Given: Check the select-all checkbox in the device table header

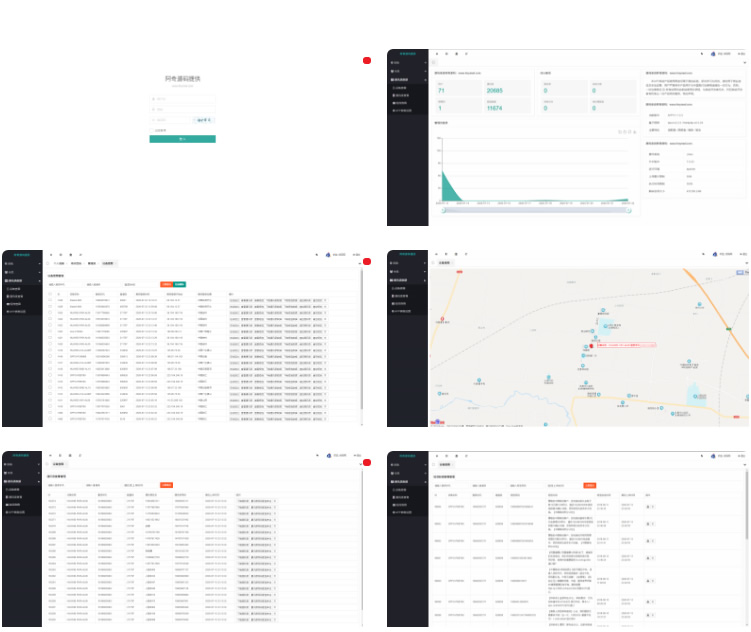Looking at the screenshot, I should [50, 294].
